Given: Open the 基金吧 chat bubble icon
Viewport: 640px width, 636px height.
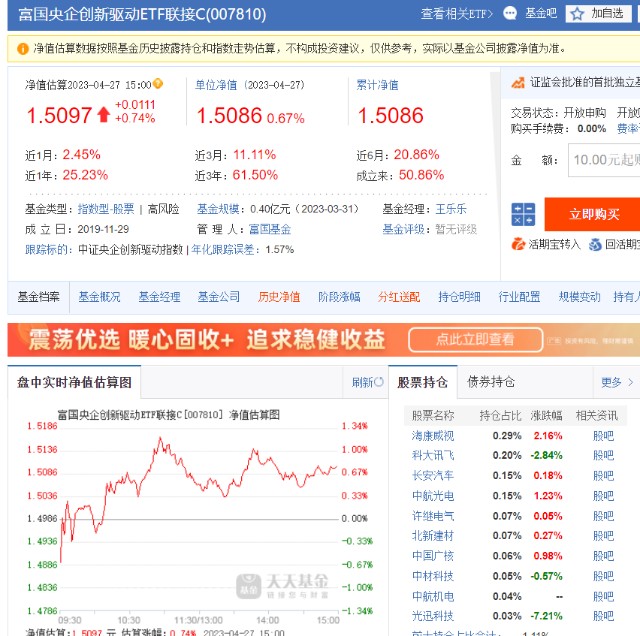Looking at the screenshot, I should point(509,13).
